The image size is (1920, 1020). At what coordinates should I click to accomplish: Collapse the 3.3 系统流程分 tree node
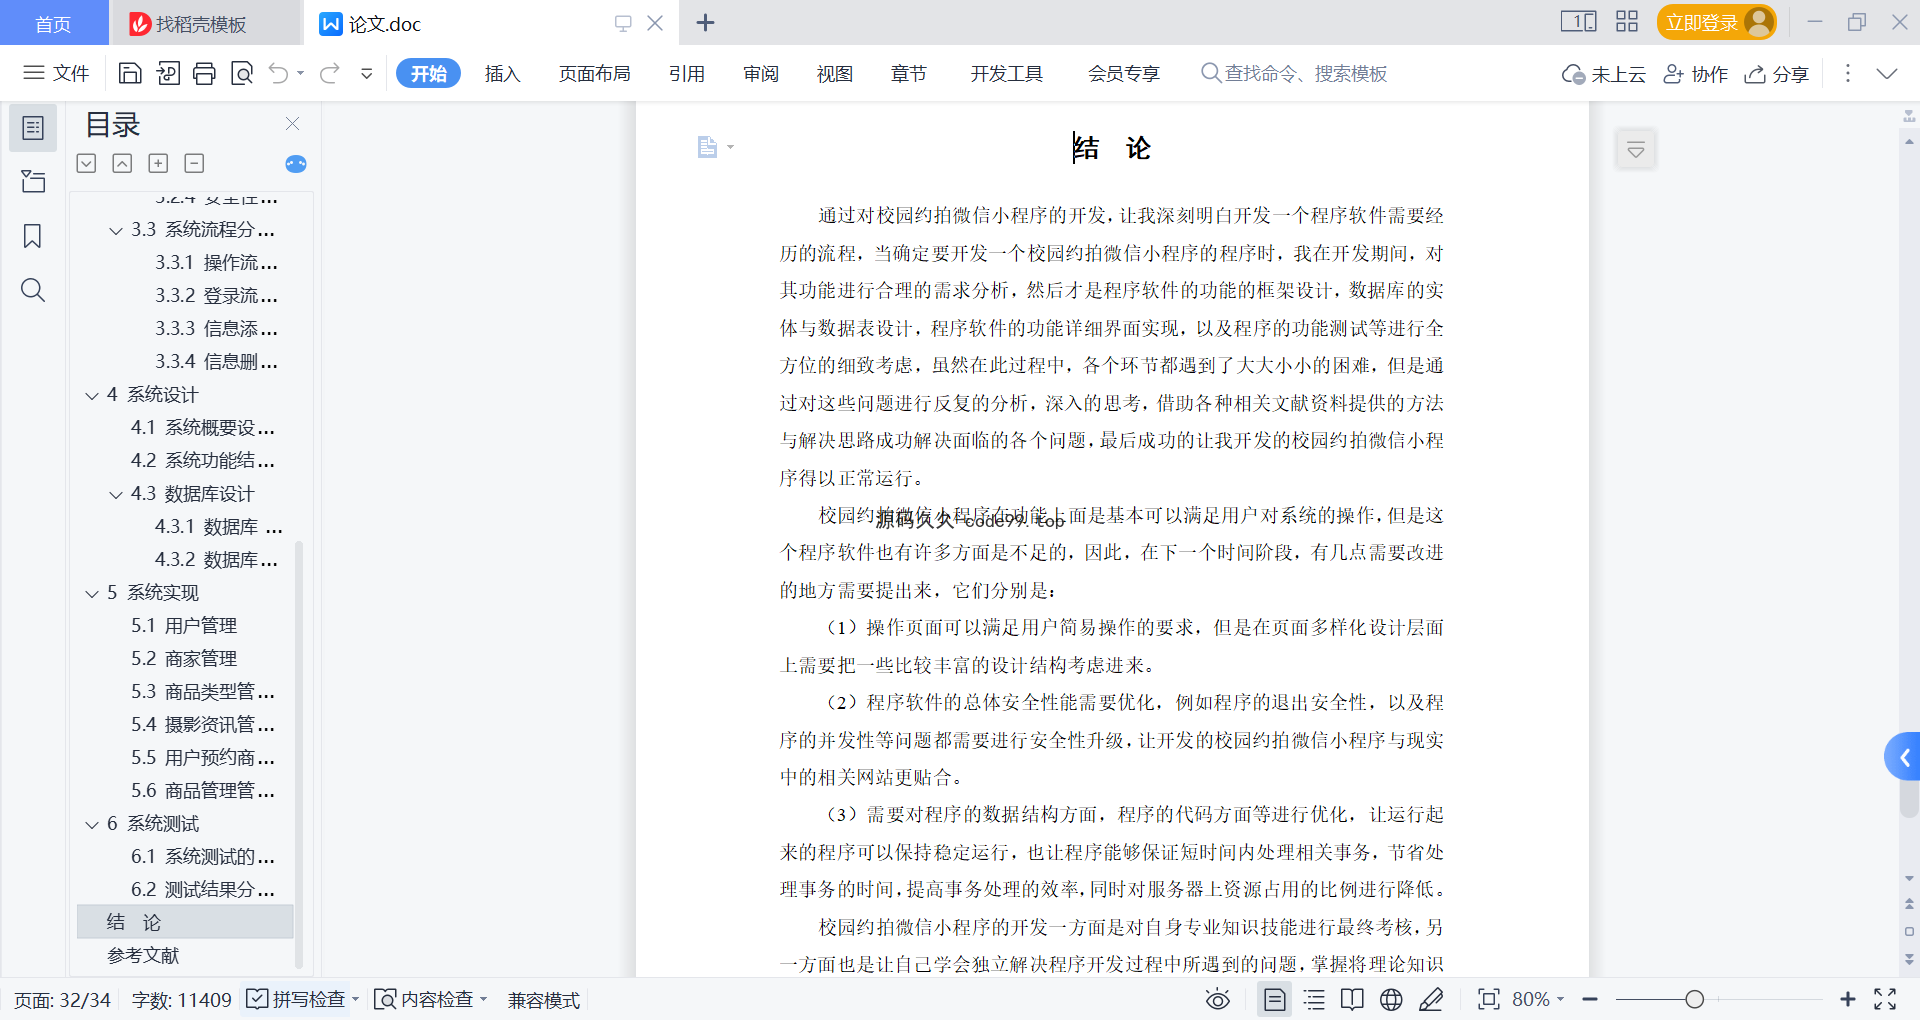coord(116,230)
